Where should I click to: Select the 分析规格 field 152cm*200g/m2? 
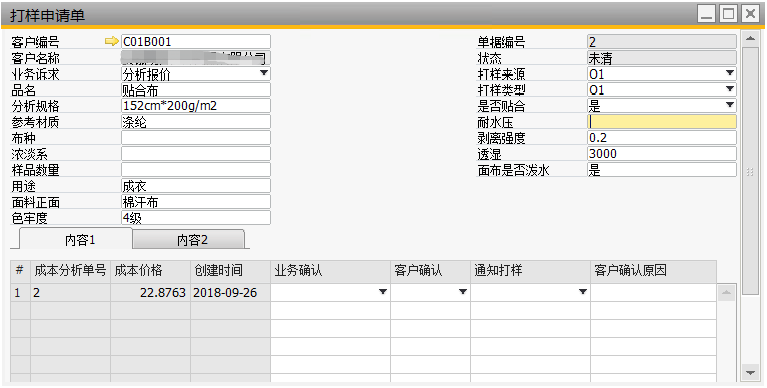point(196,106)
